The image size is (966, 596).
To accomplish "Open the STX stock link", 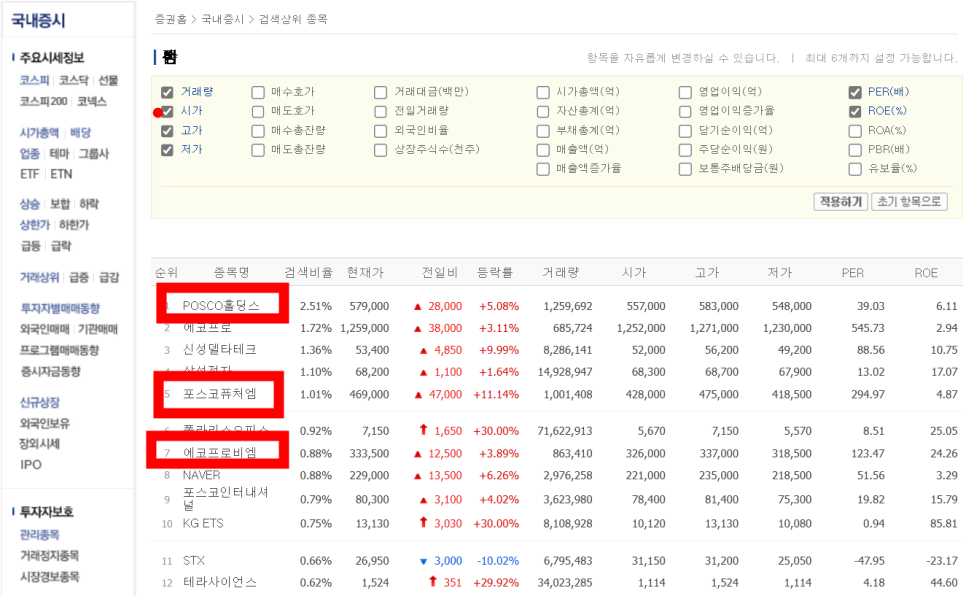I will tap(193, 561).
